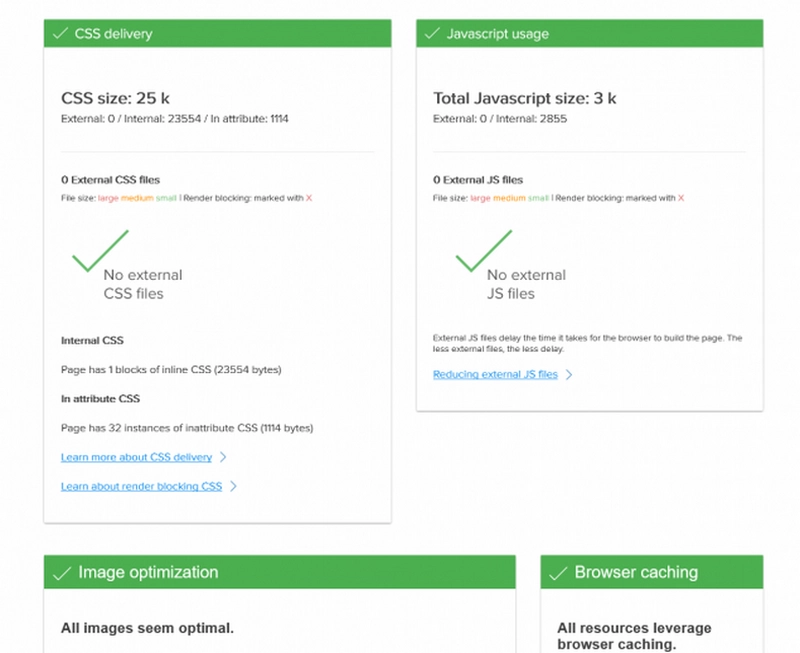Viewport: 800px width, 653px height.
Task: Click the Image optimization header checkmark icon
Action: pos(61,572)
